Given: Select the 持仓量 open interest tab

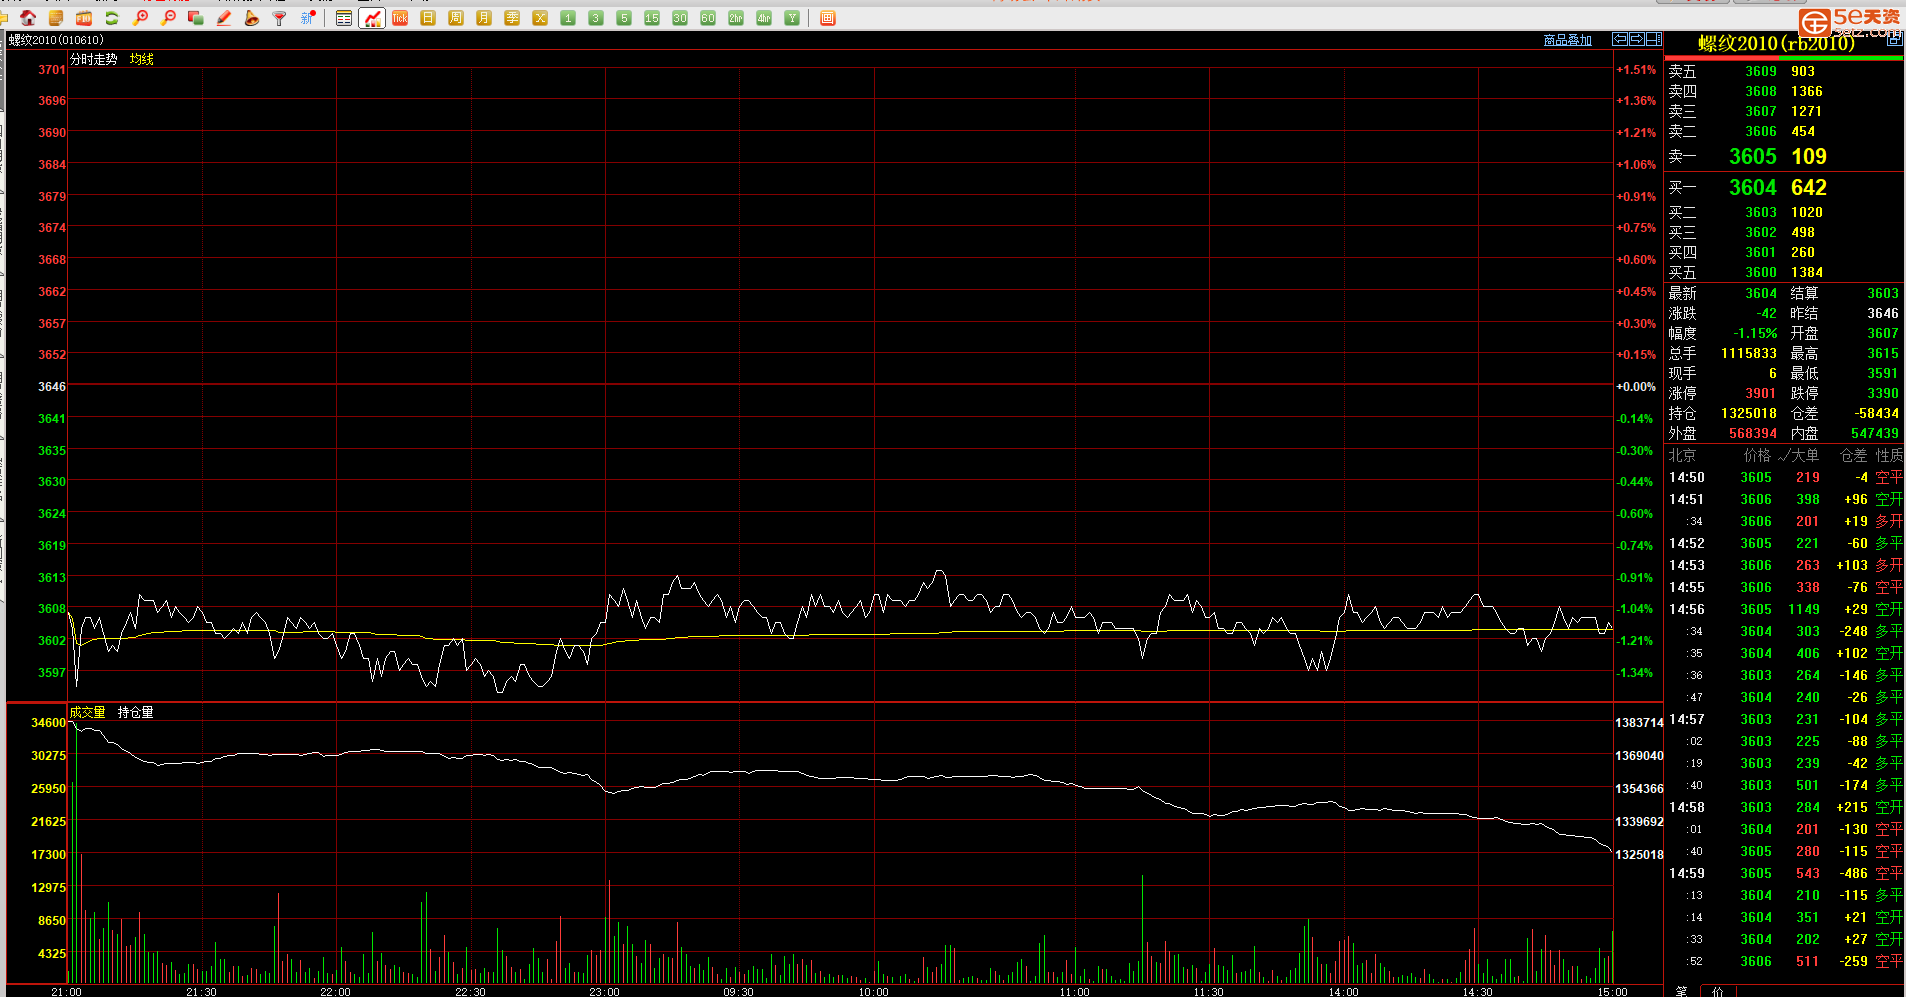Looking at the screenshot, I should (136, 712).
